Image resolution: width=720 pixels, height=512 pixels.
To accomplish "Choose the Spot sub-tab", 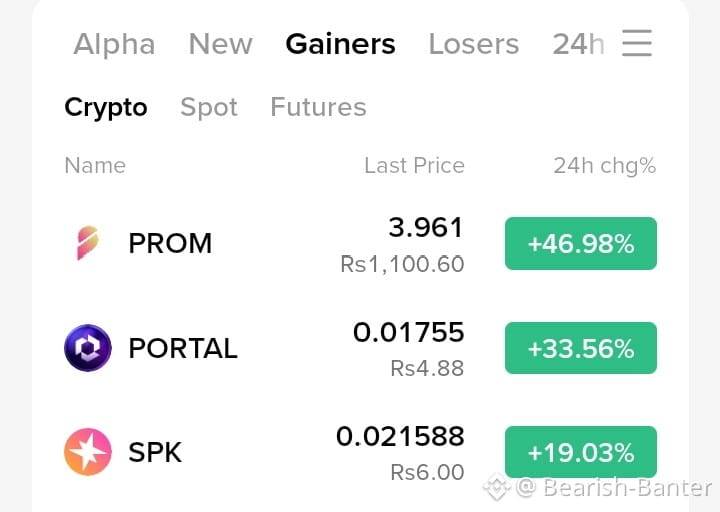I will [209, 108].
